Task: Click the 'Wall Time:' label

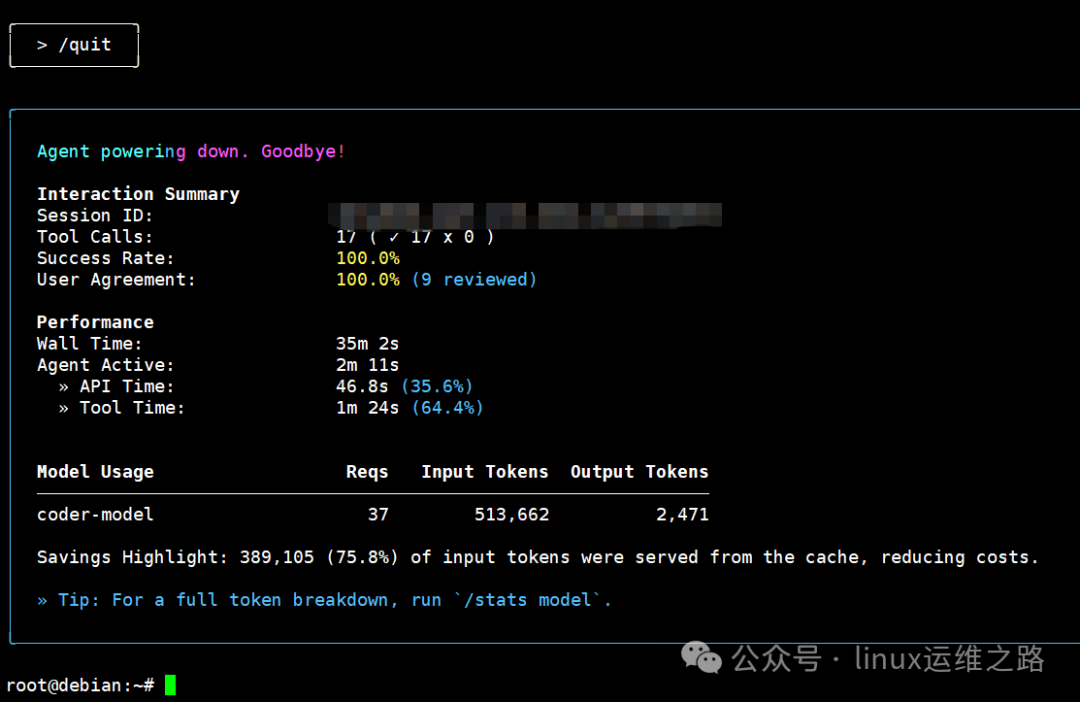Action: [x=89, y=344]
